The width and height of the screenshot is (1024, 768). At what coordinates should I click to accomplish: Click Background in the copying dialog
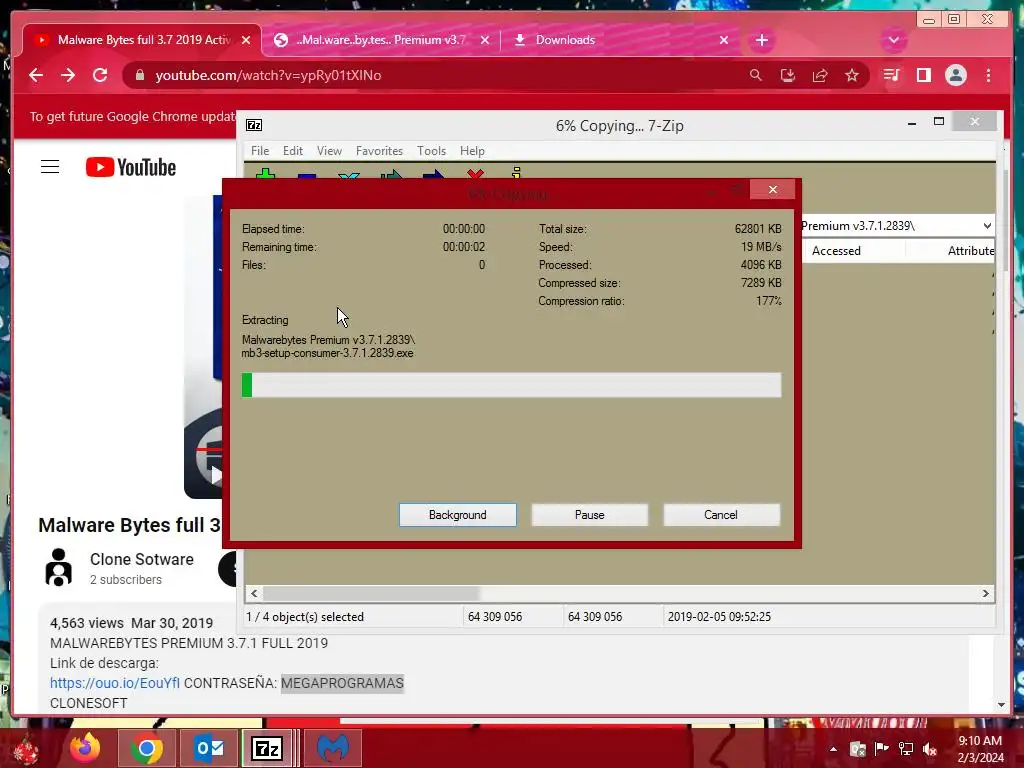pyautogui.click(x=457, y=515)
